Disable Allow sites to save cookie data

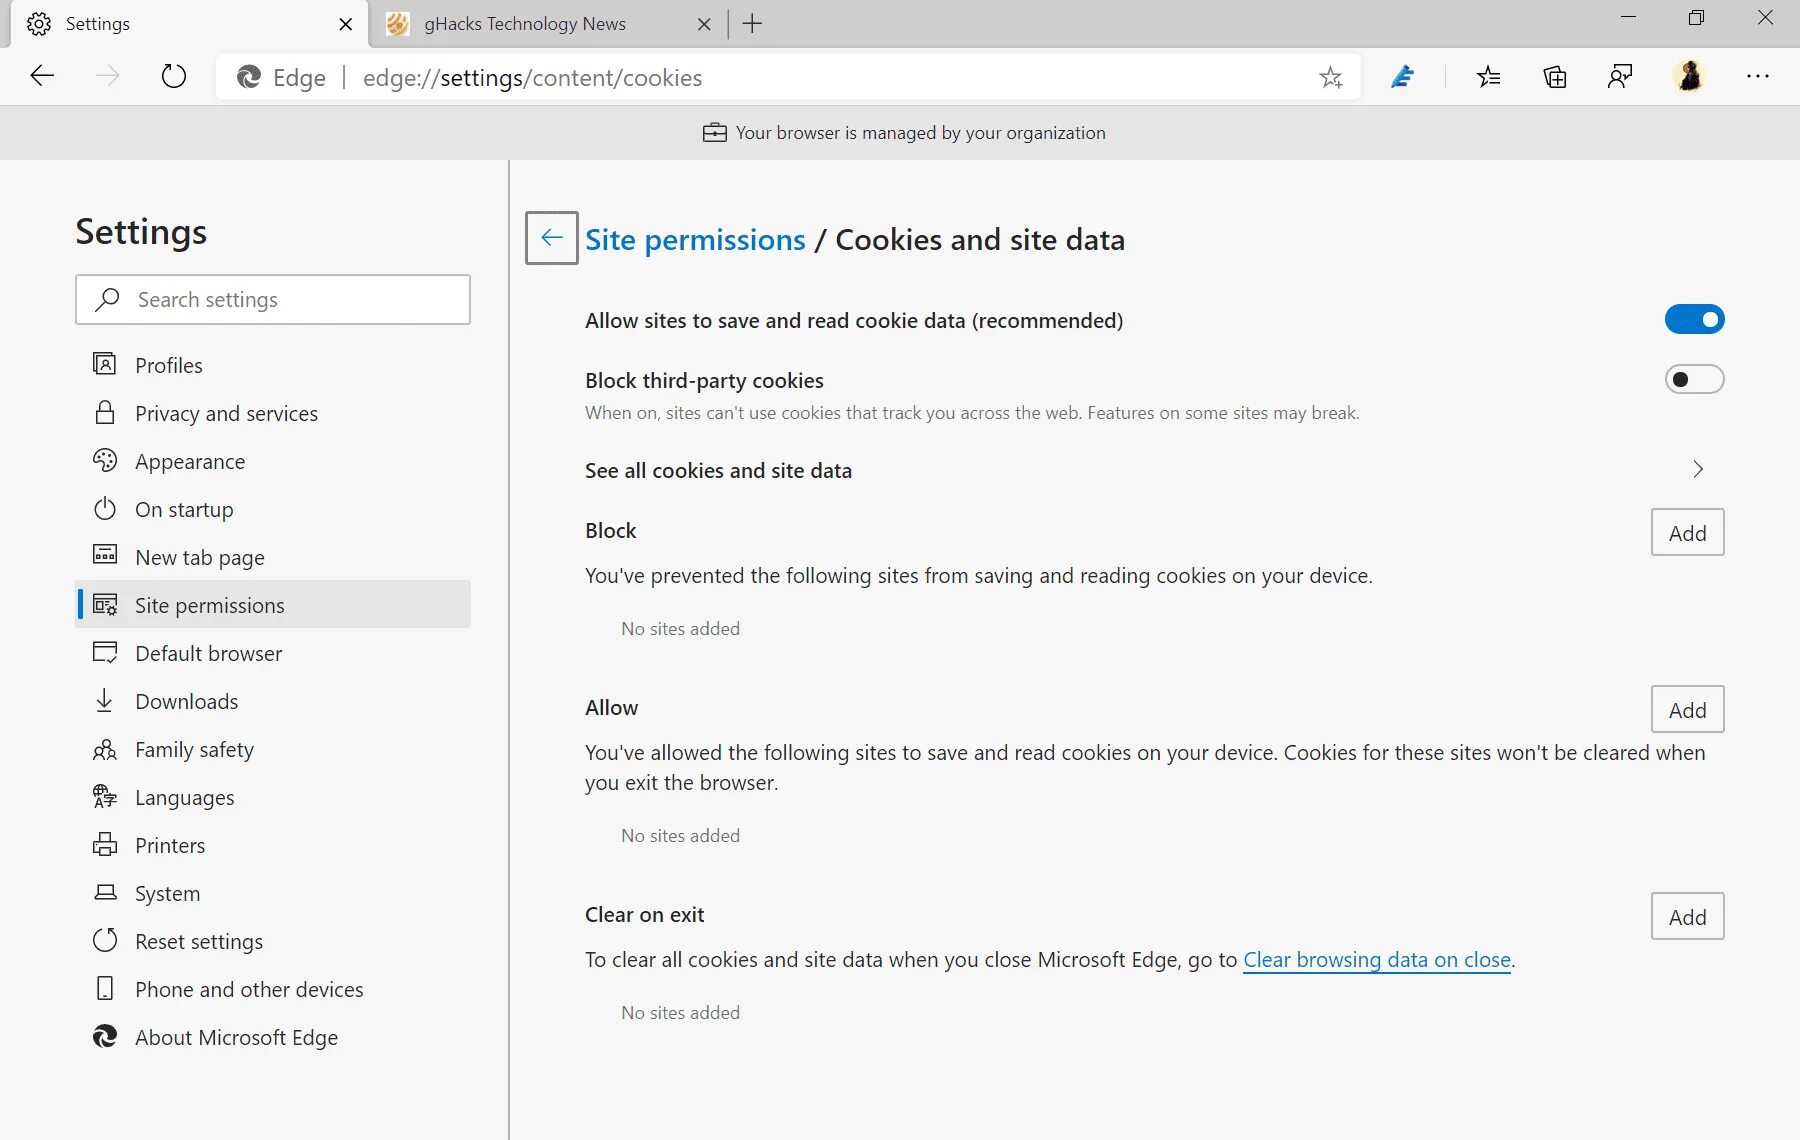1694,320
